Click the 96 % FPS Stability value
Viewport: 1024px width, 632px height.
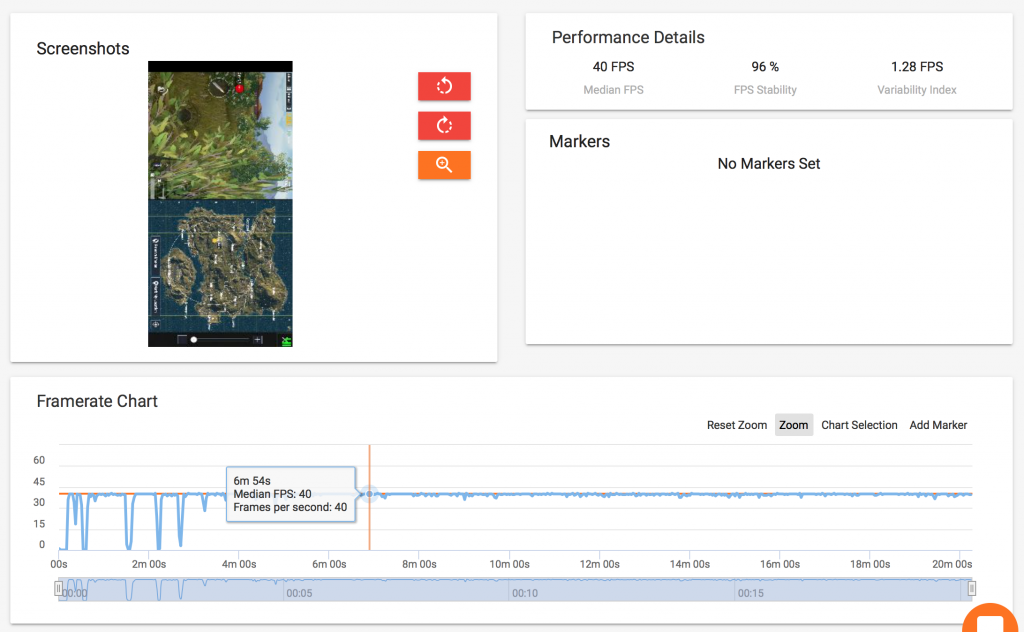coord(765,67)
